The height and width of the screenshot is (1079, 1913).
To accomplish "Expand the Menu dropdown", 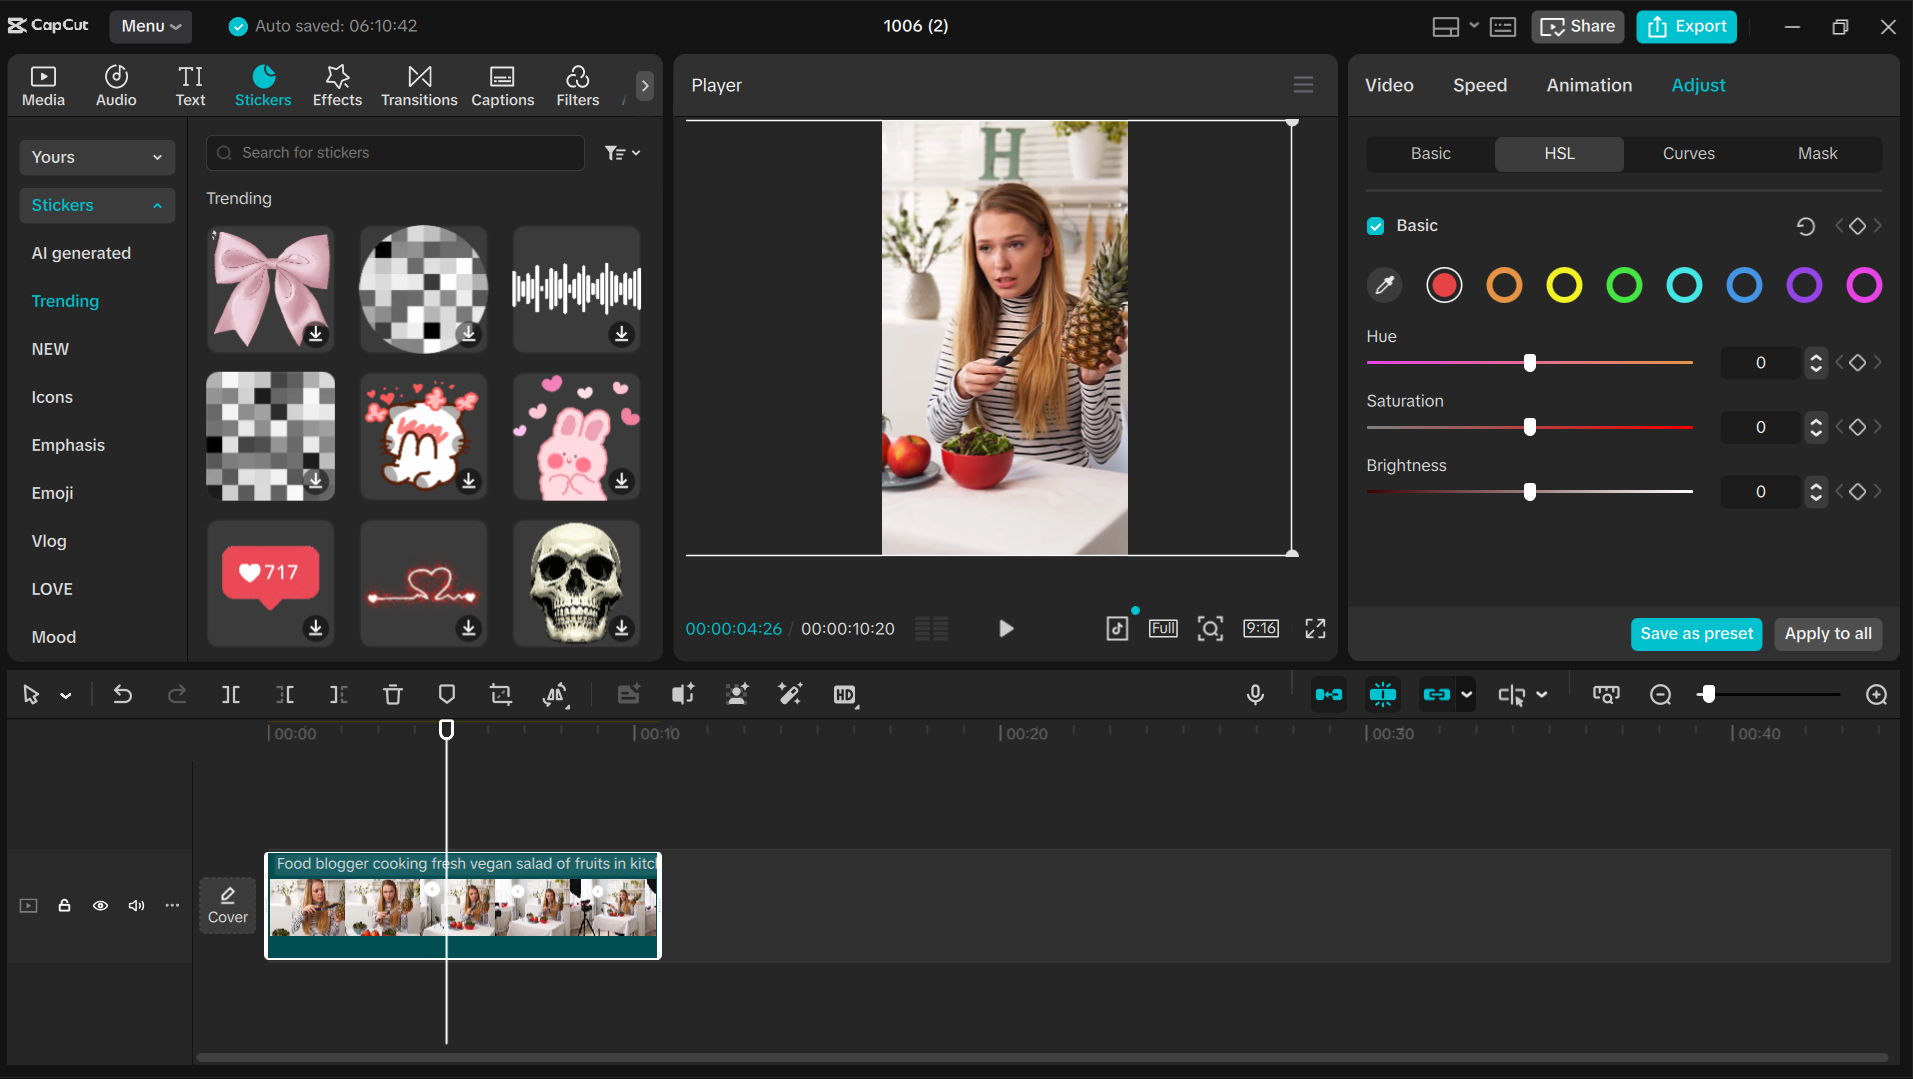I will [150, 26].
